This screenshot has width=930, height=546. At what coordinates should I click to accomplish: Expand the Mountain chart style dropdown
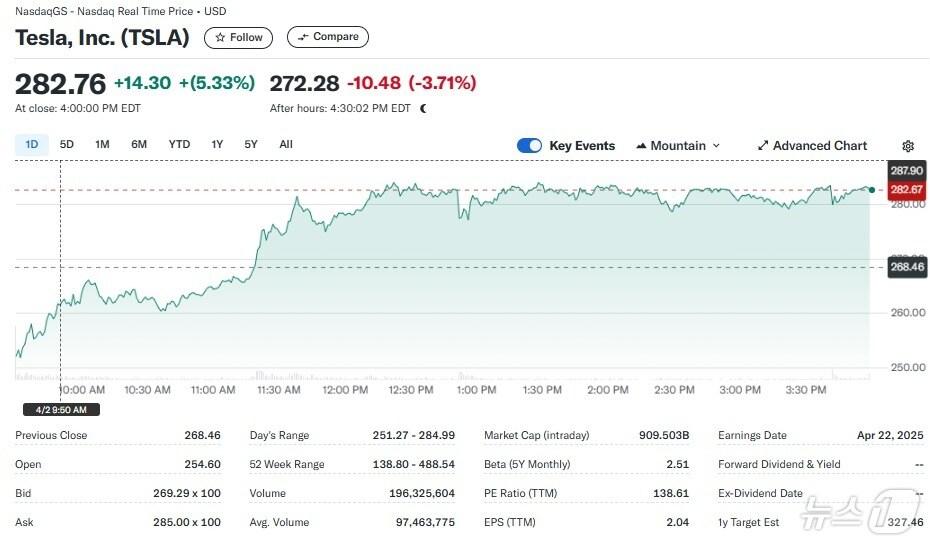tap(715, 146)
